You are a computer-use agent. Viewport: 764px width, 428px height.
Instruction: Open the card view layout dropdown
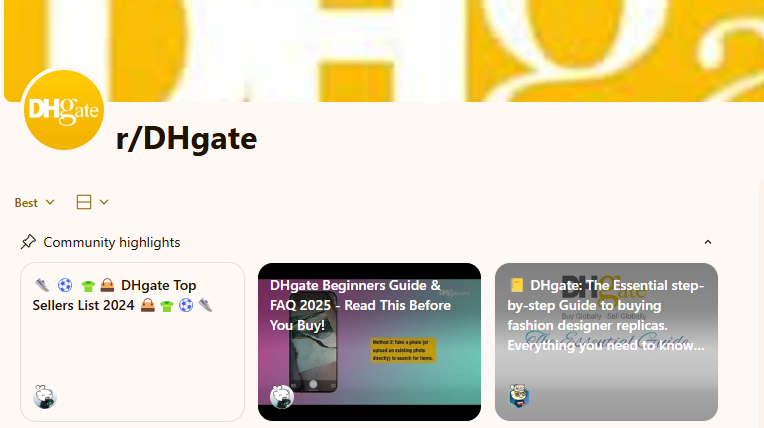pos(92,202)
